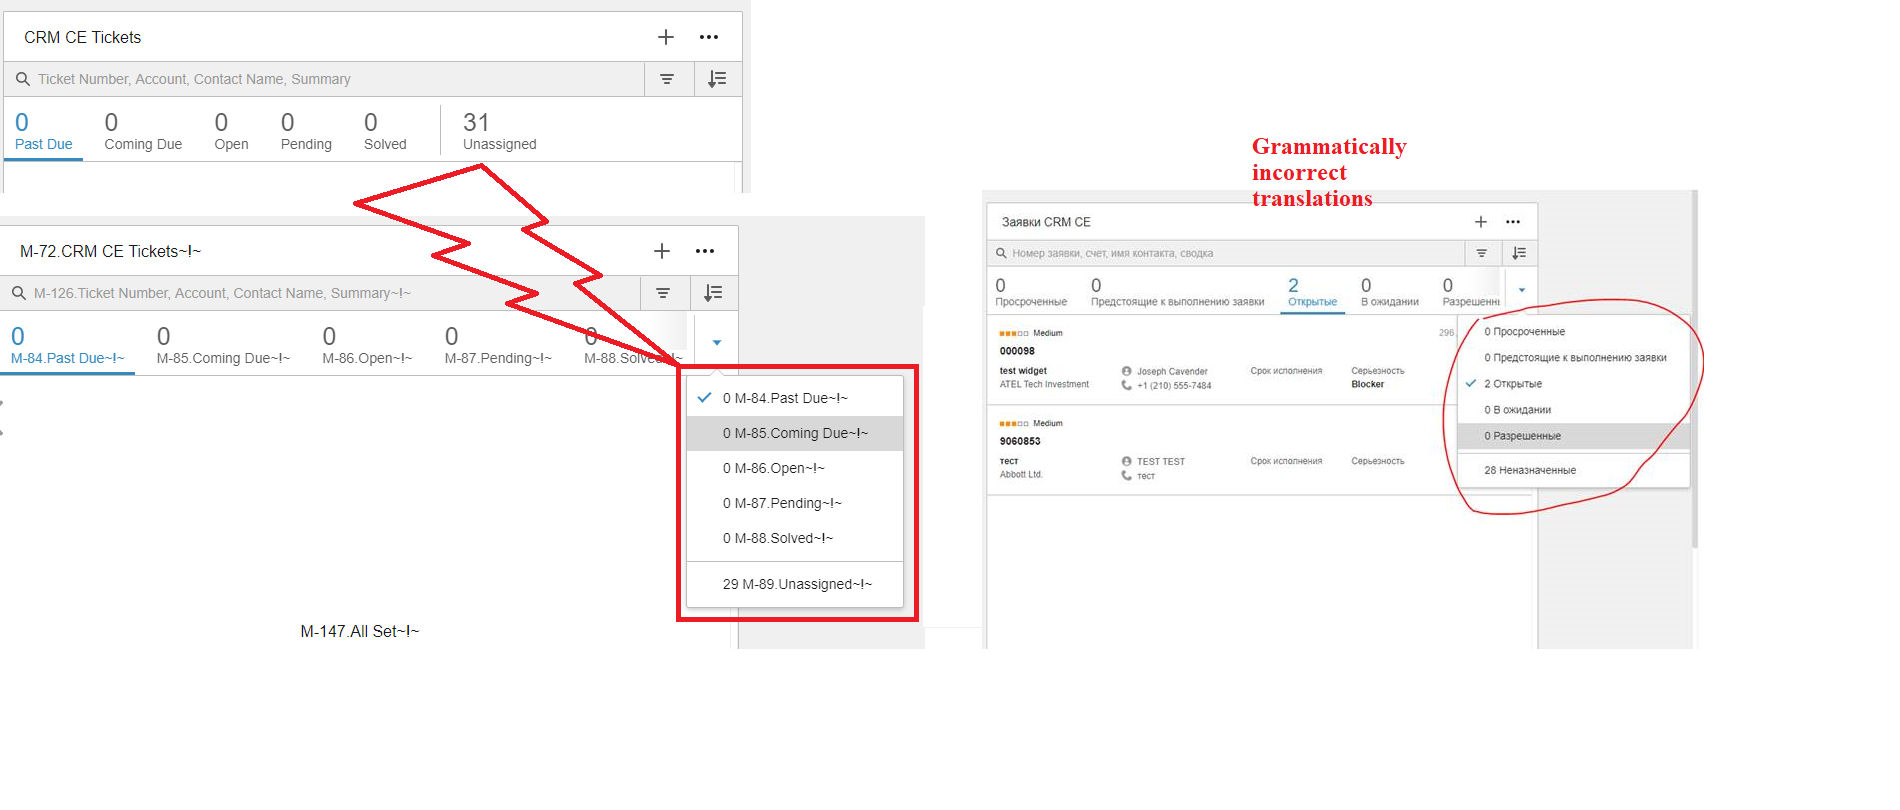The image size is (1900, 810).
Task: Choose 29 M-89.Unassigned menu entry
Action: click(x=795, y=584)
